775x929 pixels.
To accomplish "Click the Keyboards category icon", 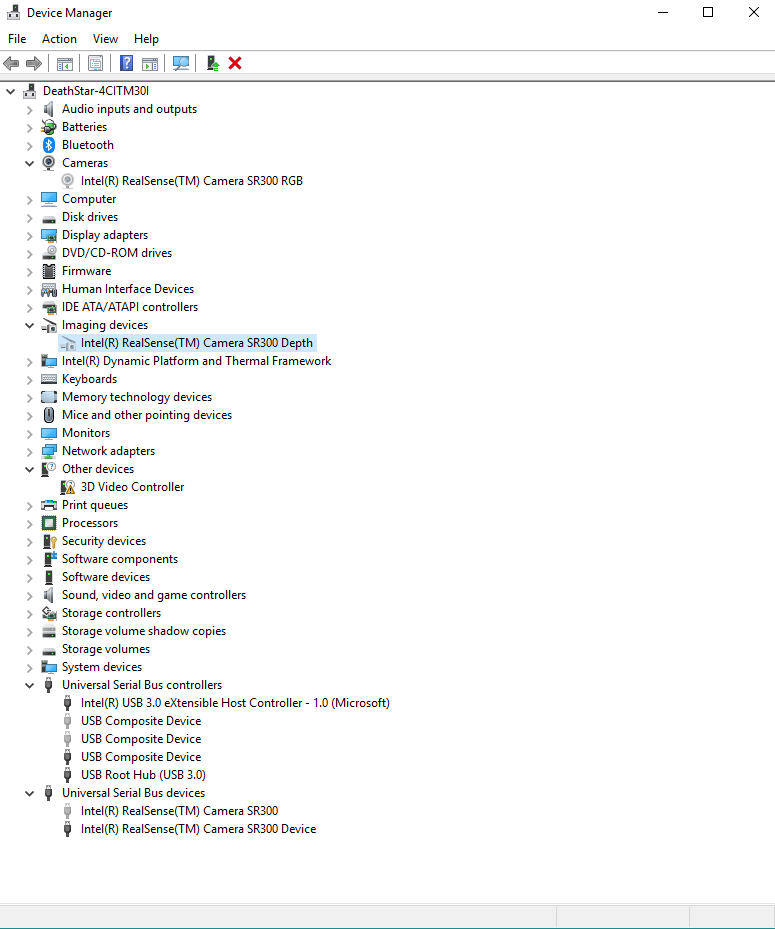I will (x=49, y=379).
